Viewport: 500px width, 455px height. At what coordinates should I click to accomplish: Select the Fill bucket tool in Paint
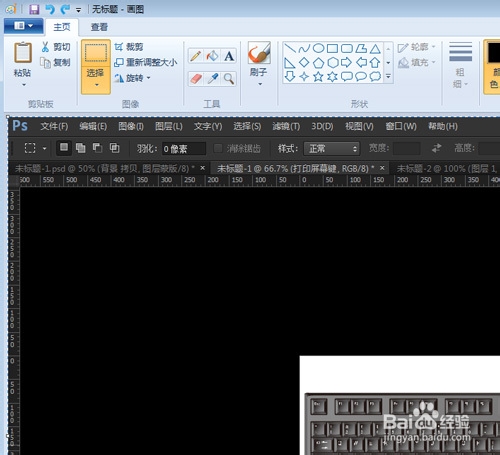[212, 56]
